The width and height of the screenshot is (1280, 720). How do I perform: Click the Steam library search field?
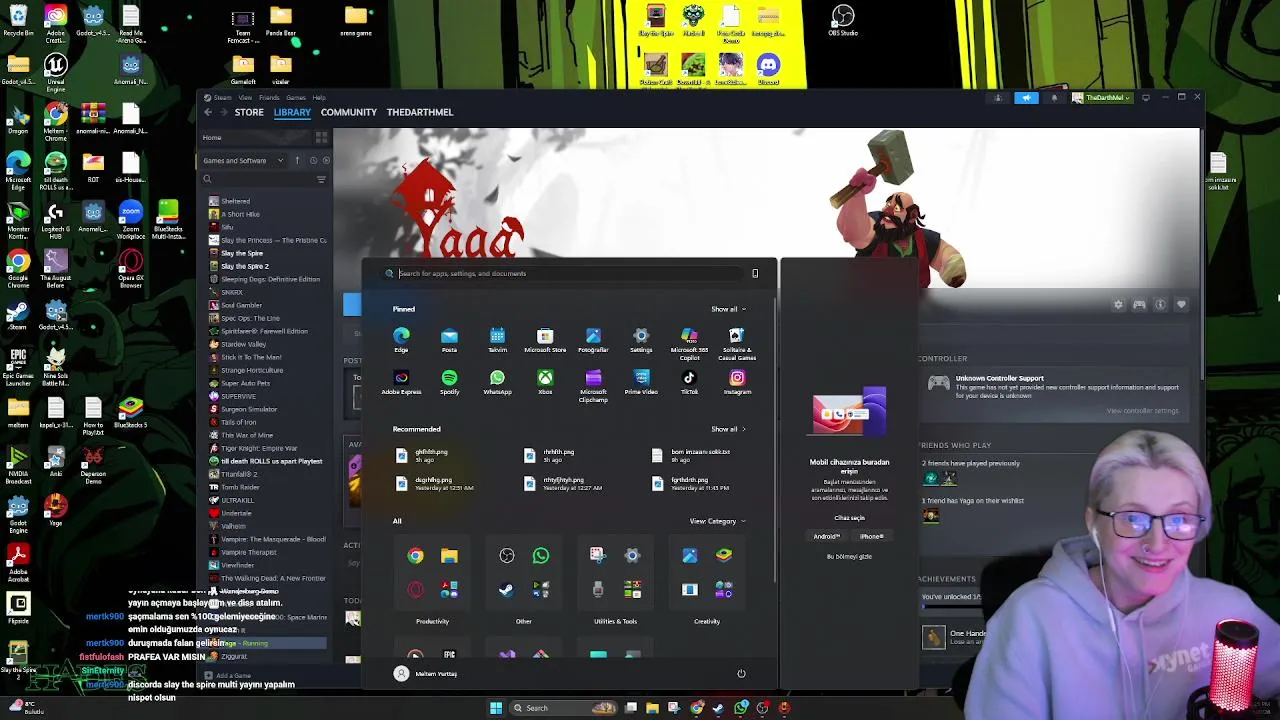pos(259,179)
